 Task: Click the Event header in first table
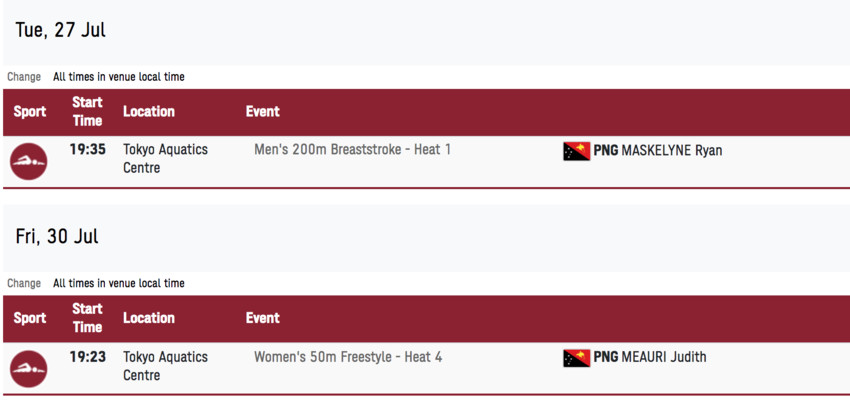pos(262,112)
